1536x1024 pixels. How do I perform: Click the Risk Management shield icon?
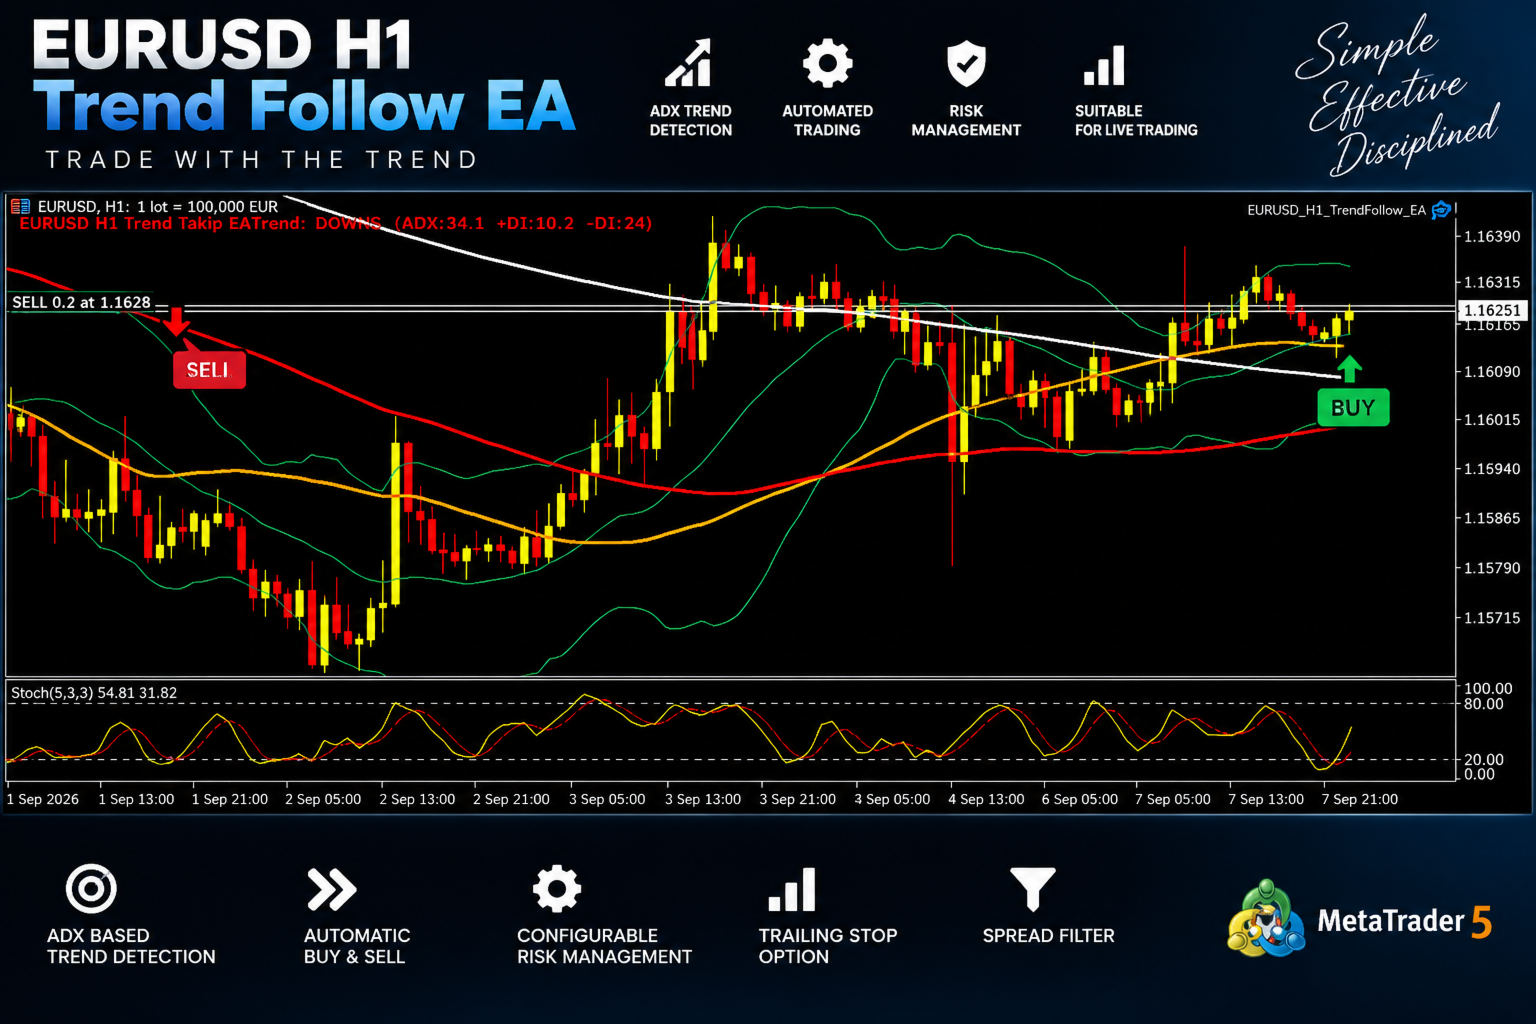(x=966, y=64)
